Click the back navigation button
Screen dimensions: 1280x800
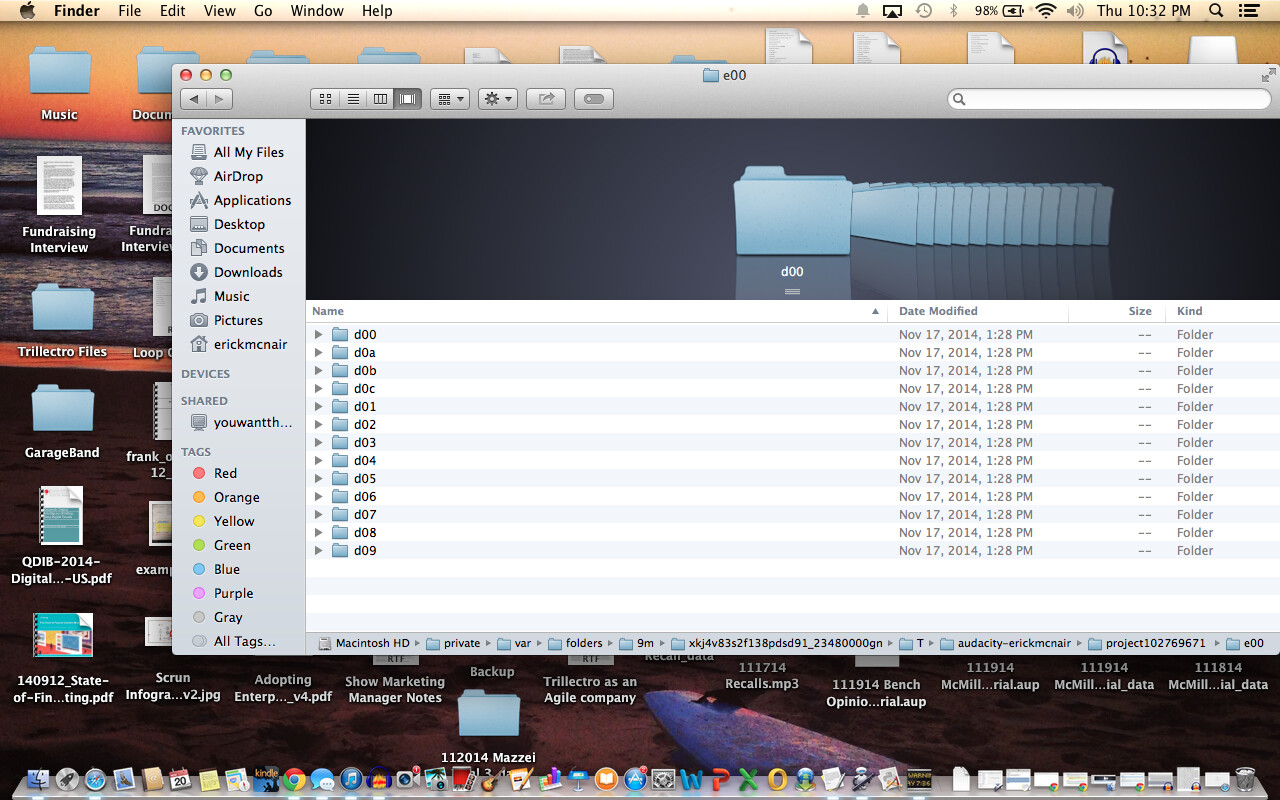[x=194, y=98]
